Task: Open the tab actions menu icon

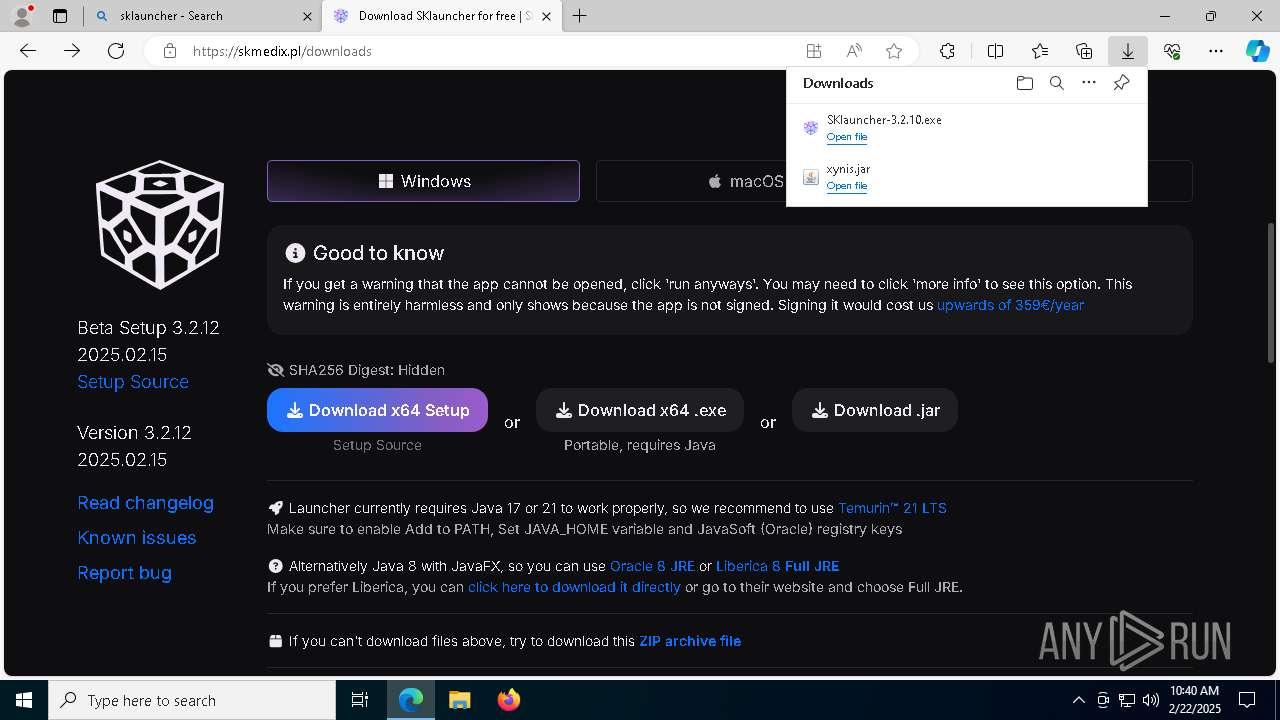Action: coord(60,16)
